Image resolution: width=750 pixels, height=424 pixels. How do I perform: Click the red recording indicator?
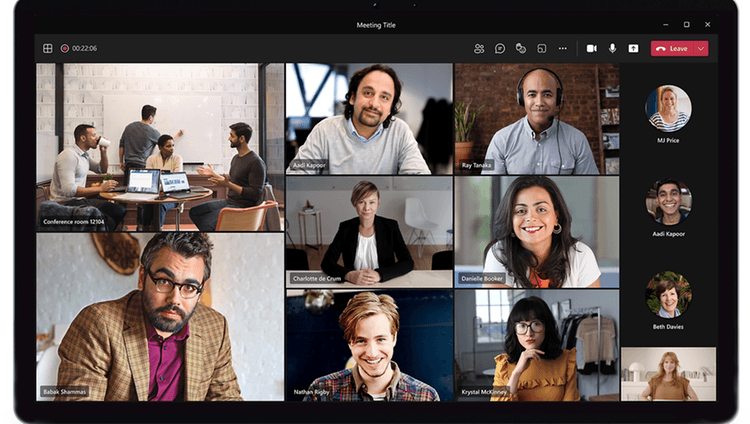(64, 48)
